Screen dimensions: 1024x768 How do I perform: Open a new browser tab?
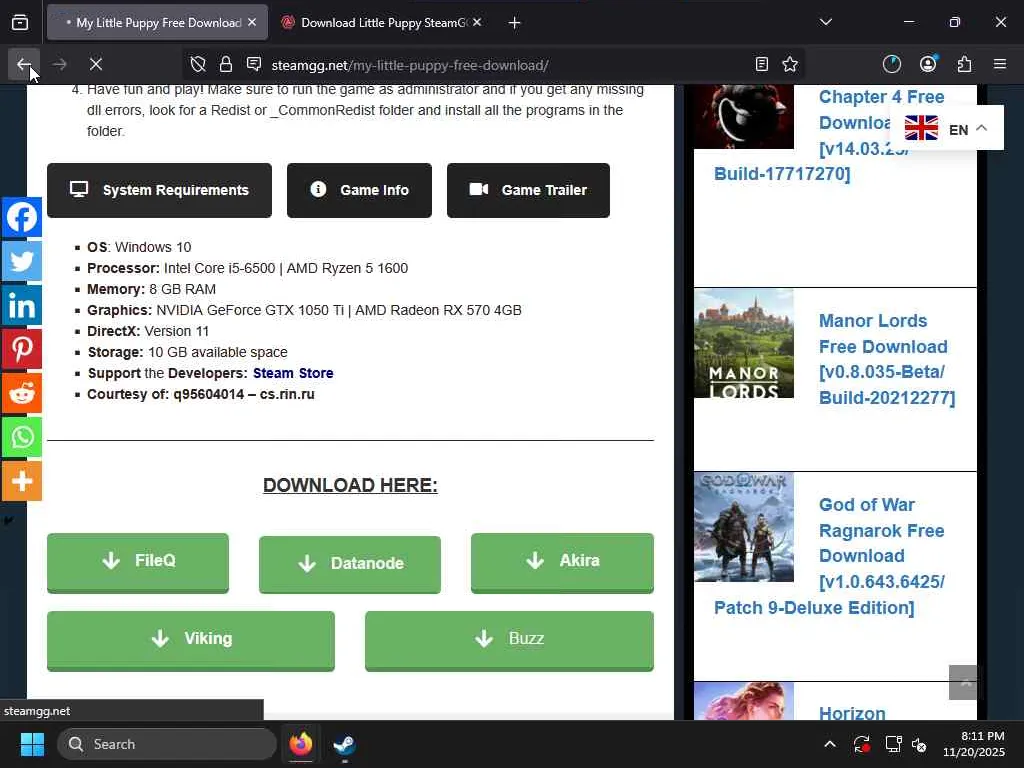point(515,23)
